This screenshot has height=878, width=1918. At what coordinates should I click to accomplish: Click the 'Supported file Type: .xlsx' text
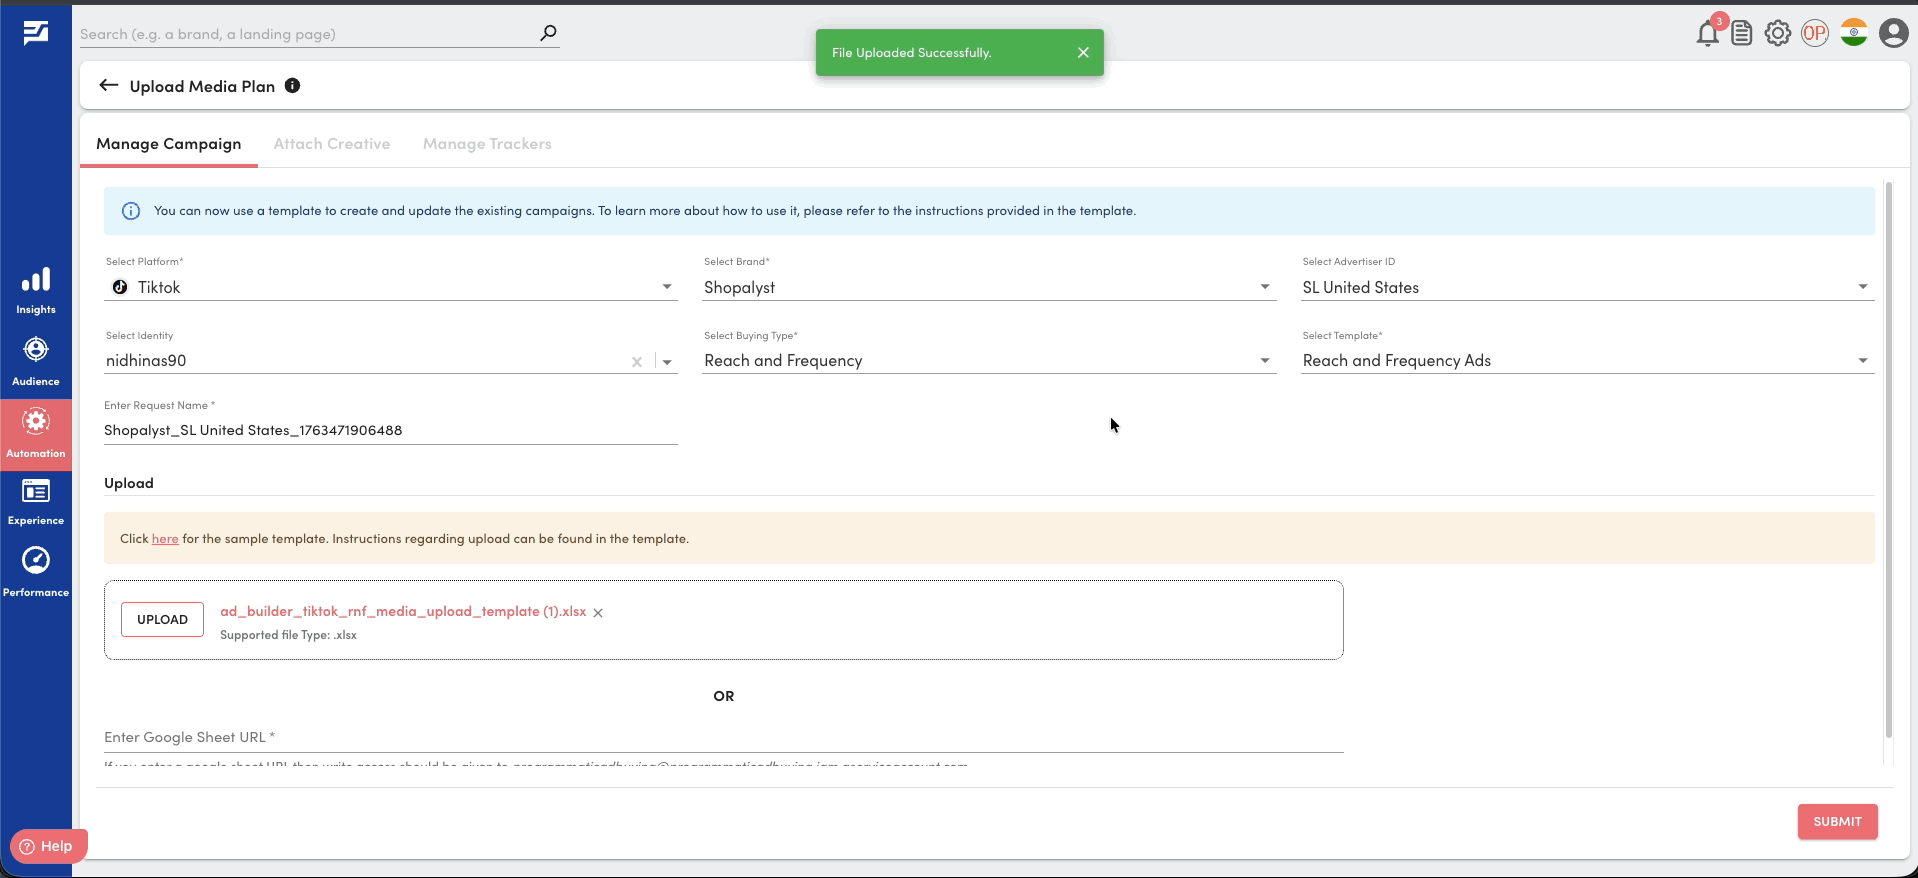pos(288,635)
